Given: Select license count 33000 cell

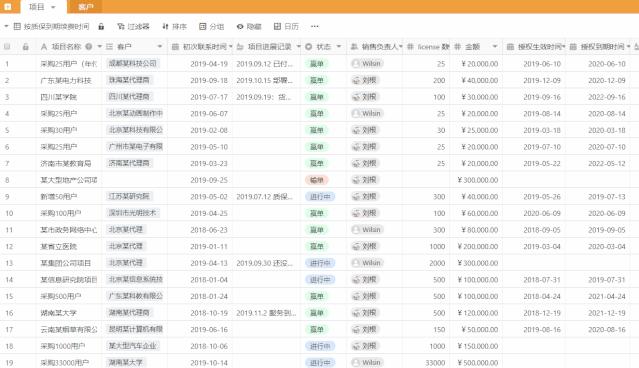Looking at the screenshot, I should (x=427, y=363).
